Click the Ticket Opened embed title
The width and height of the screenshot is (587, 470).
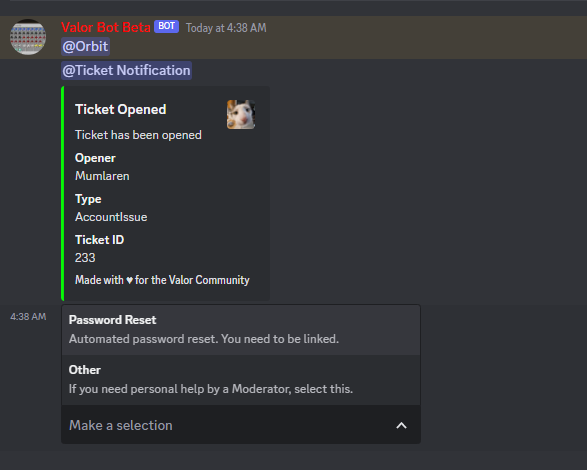(121, 109)
